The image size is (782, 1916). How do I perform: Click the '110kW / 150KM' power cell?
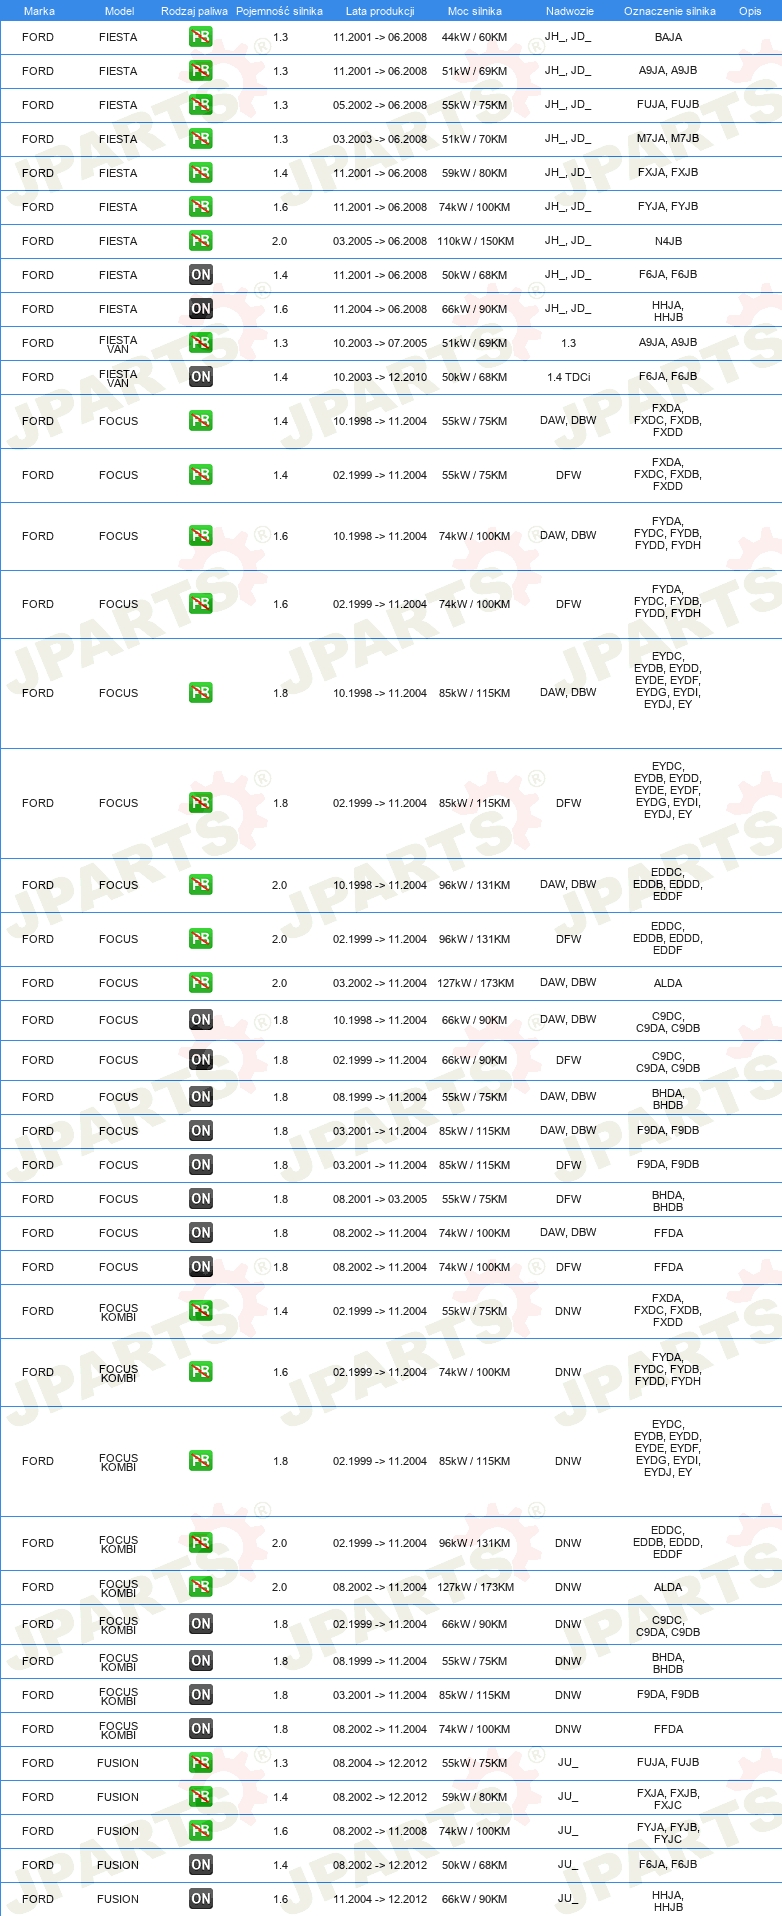click(x=475, y=241)
